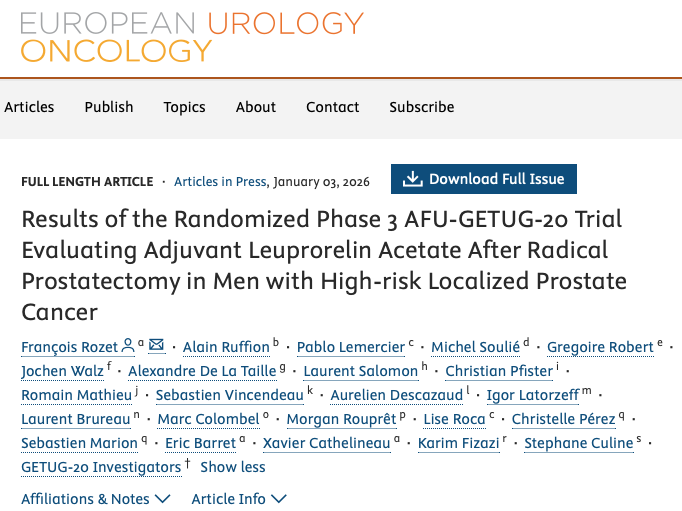Screen dimensions: 682x511
Task: Open the Publish menu
Action: tap(109, 107)
